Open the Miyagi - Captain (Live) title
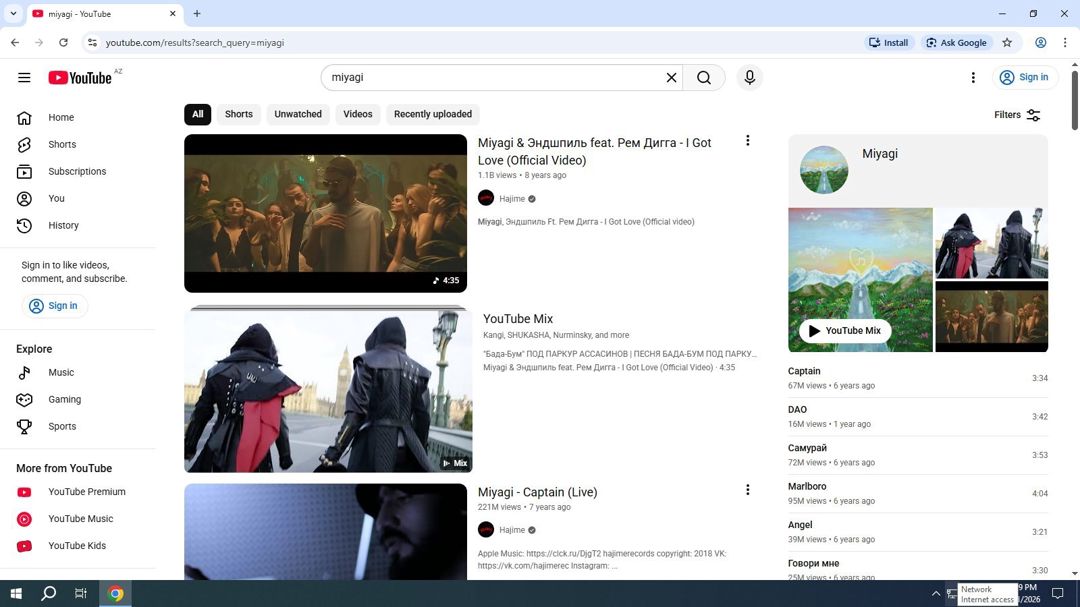The image size is (1080, 607). 537,492
